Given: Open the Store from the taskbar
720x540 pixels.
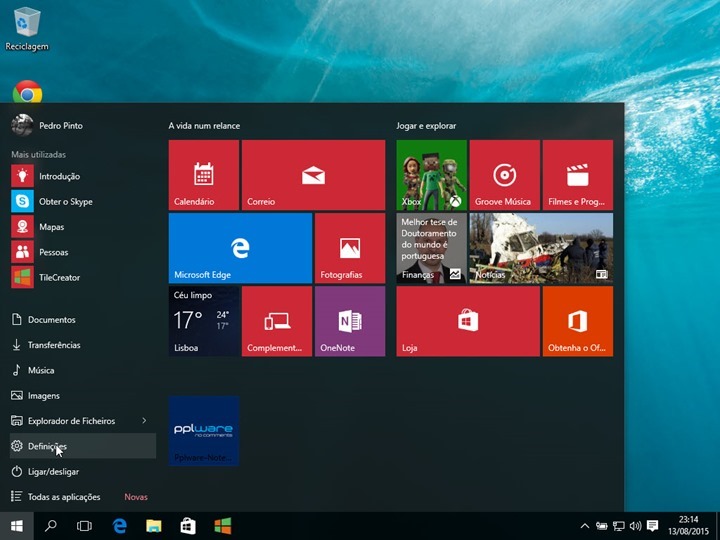Looking at the screenshot, I should pyautogui.click(x=188, y=526).
